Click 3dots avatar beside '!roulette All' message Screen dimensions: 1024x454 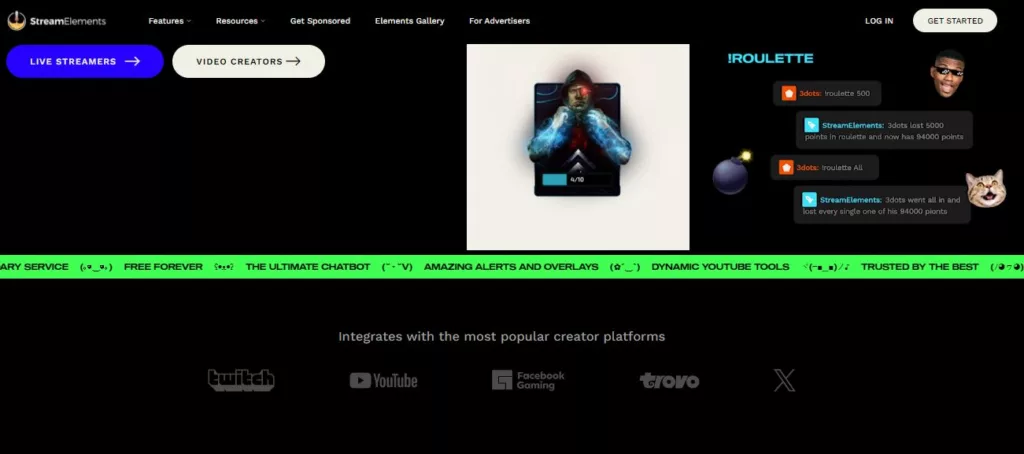(786, 168)
